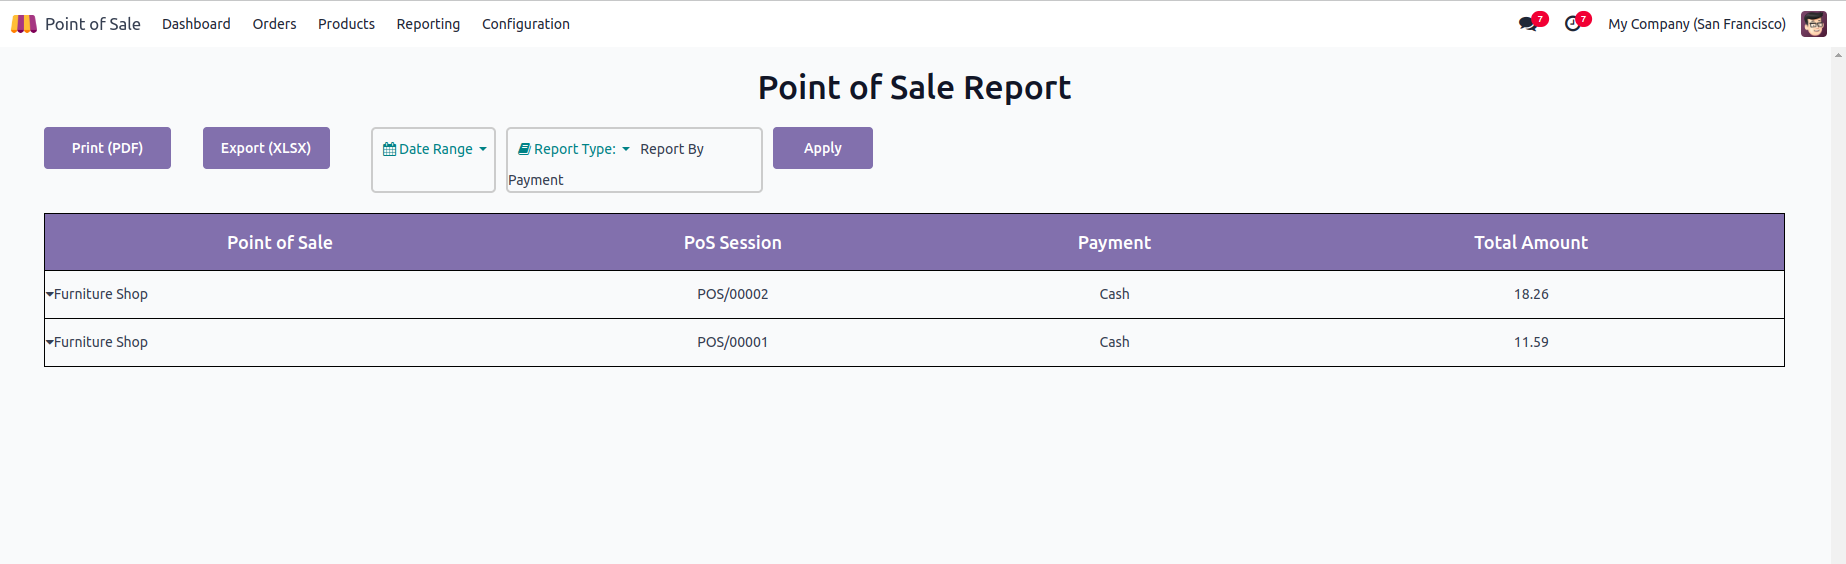1846x564 pixels.
Task: Expand the POS/00002 Furniture Shop row caret
Action: [50, 294]
